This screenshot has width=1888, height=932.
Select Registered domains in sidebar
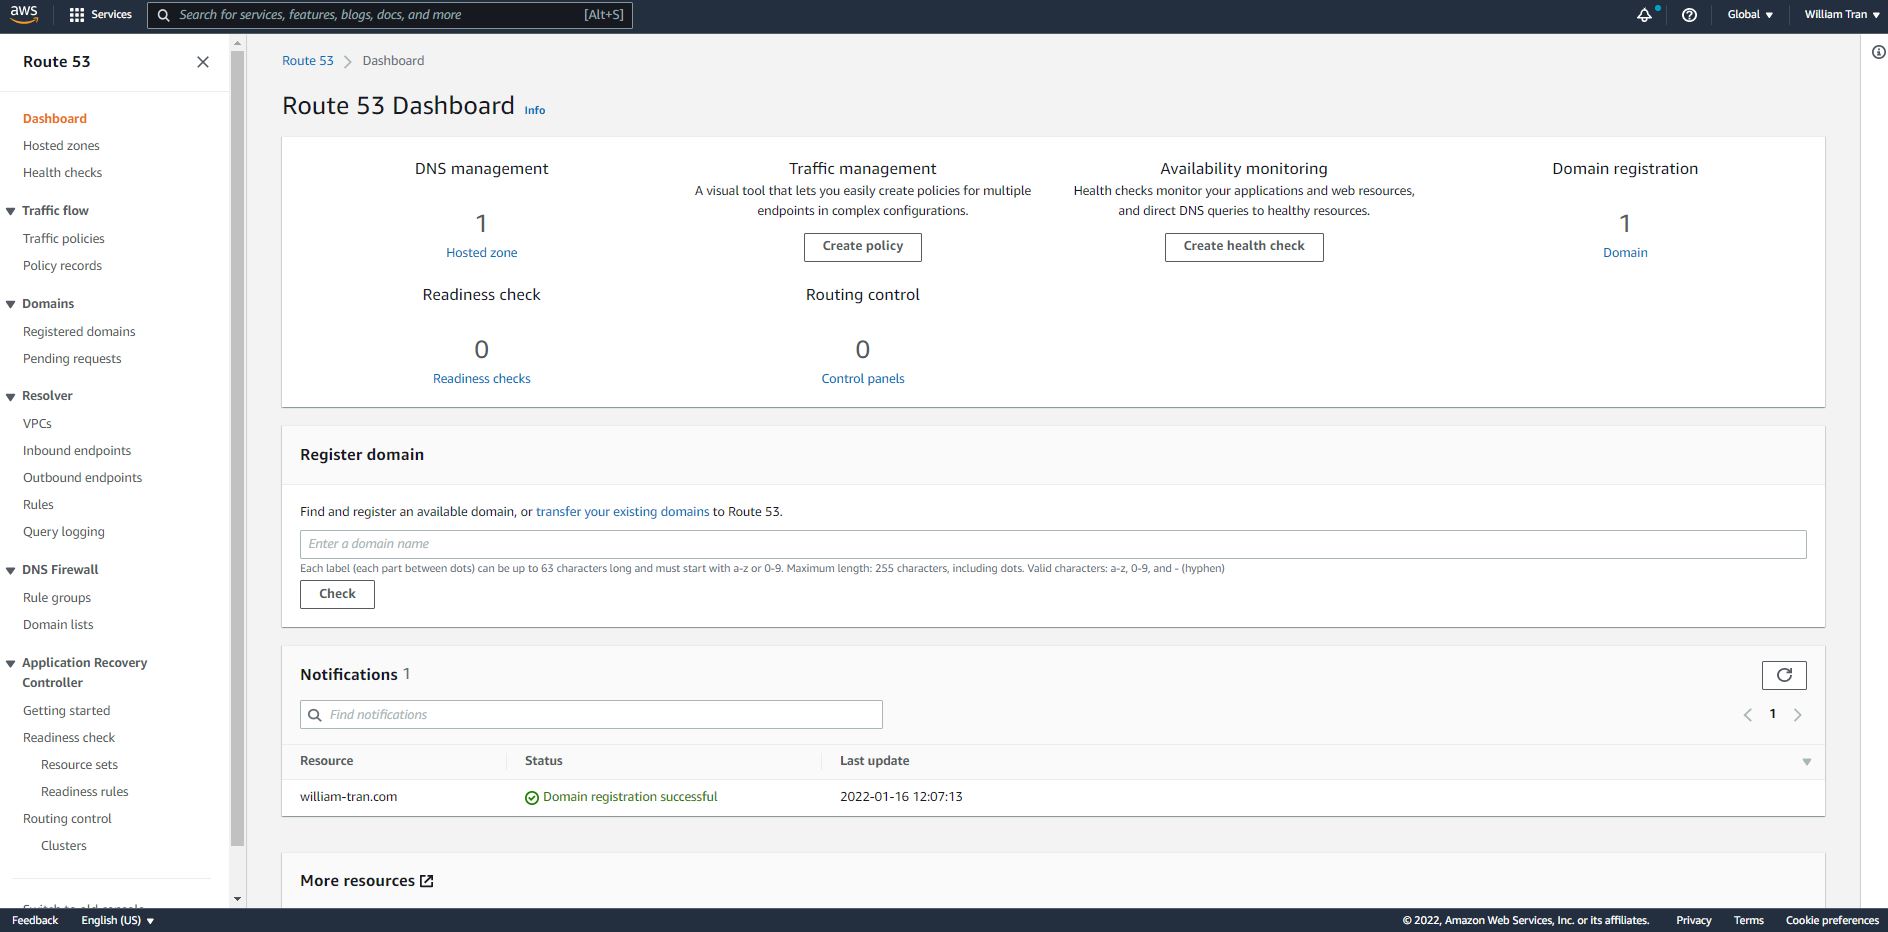tap(79, 332)
